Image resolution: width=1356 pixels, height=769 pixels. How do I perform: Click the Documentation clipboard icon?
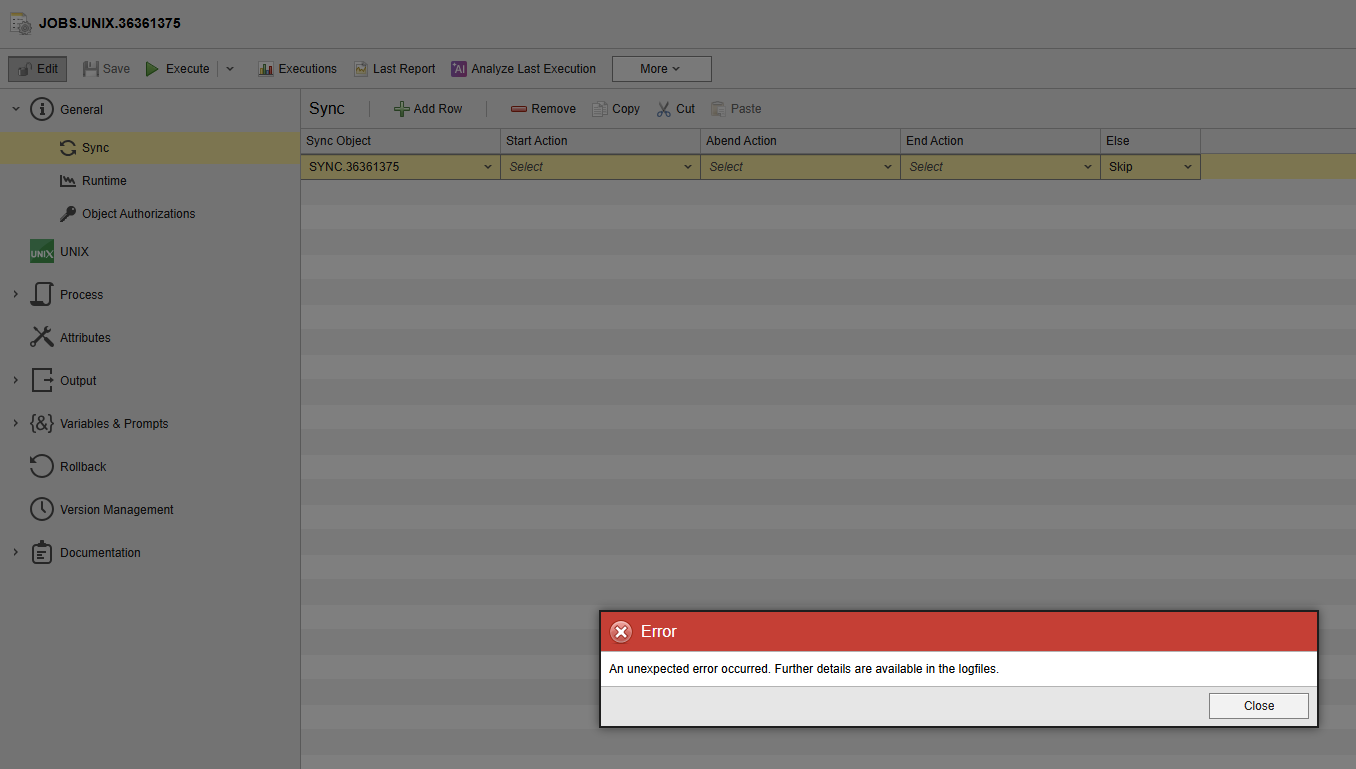point(41,552)
